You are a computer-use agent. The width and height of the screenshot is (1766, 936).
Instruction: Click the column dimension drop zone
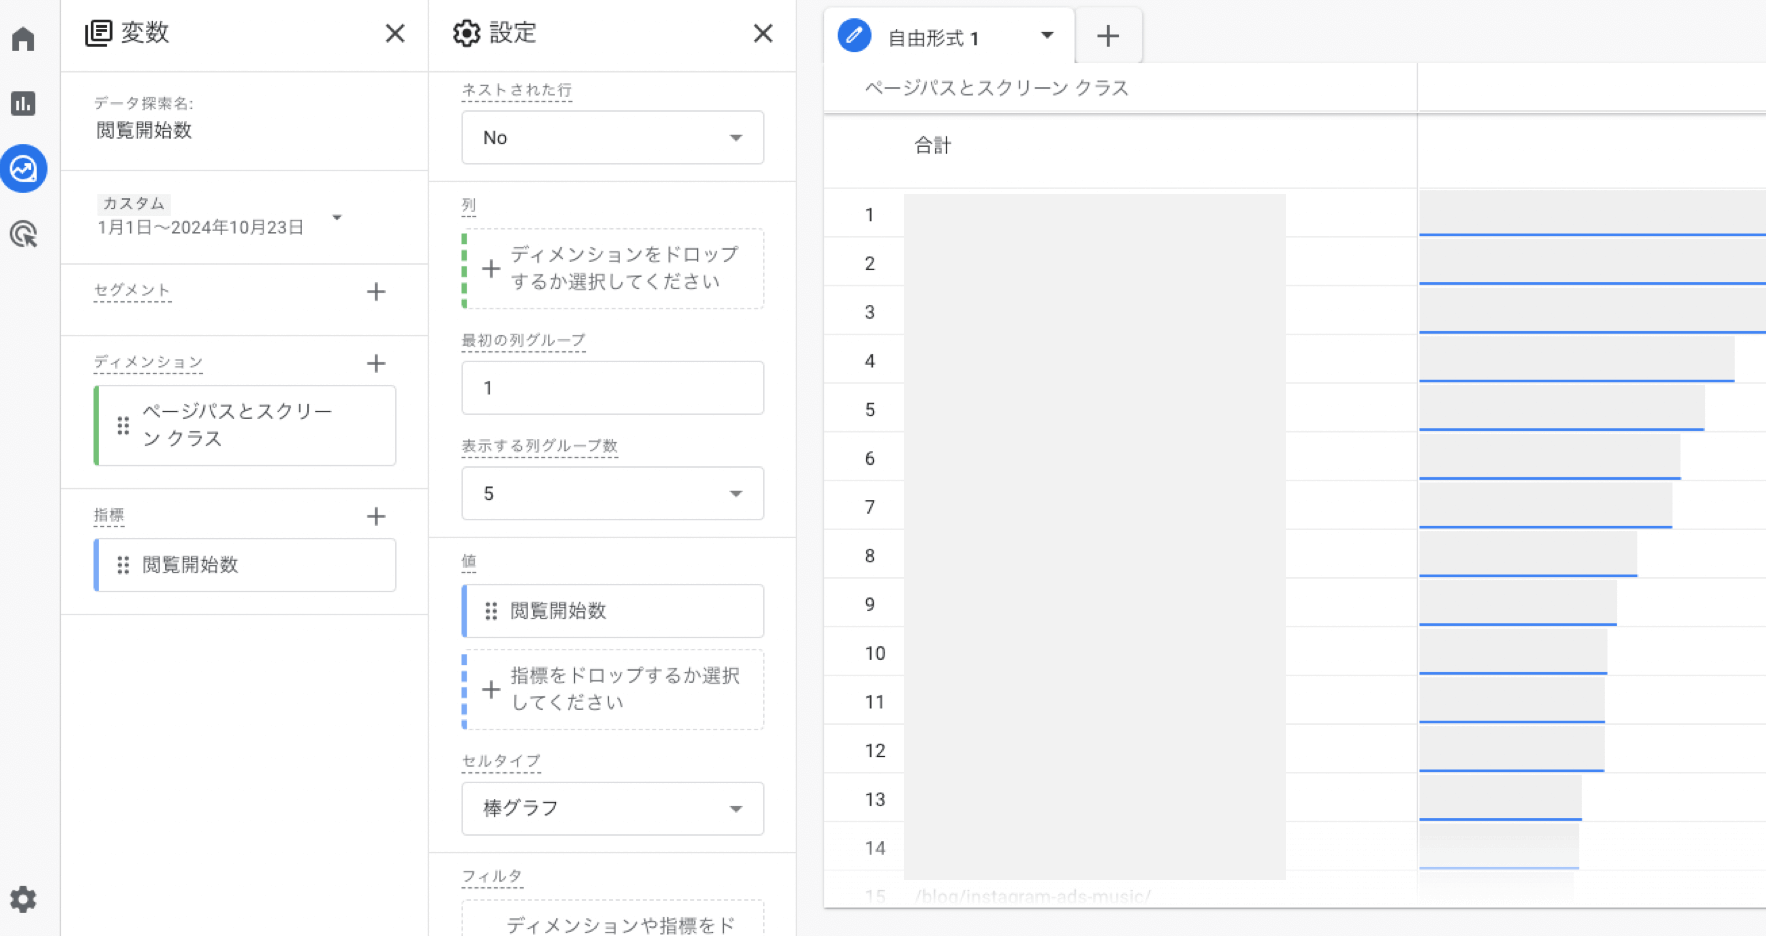tap(614, 269)
